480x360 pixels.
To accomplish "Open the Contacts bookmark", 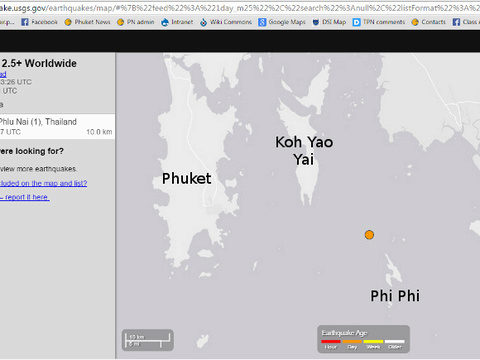I will pyautogui.click(x=429, y=22).
